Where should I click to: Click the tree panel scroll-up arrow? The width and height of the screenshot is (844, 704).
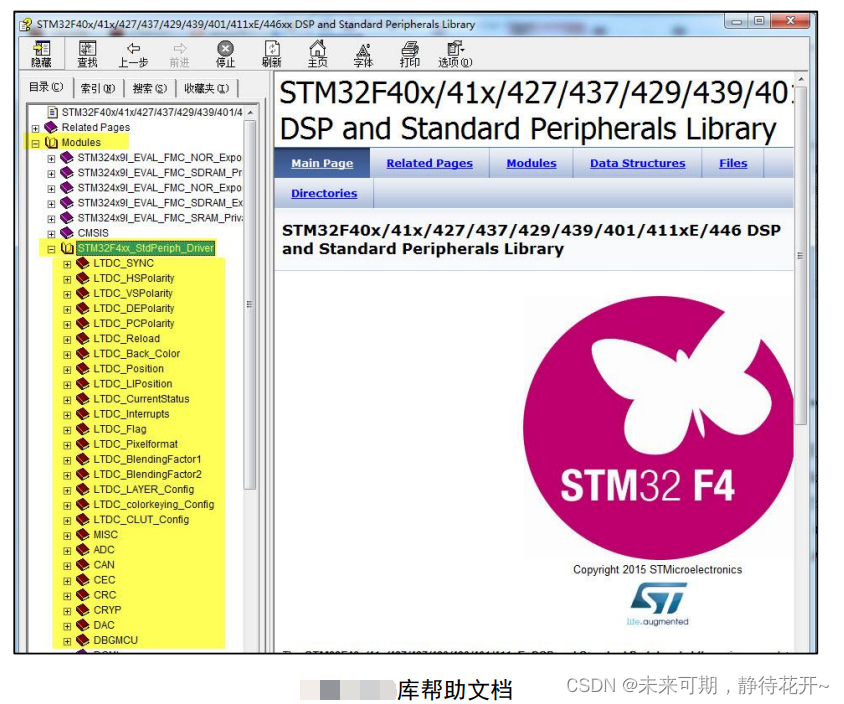coord(250,112)
